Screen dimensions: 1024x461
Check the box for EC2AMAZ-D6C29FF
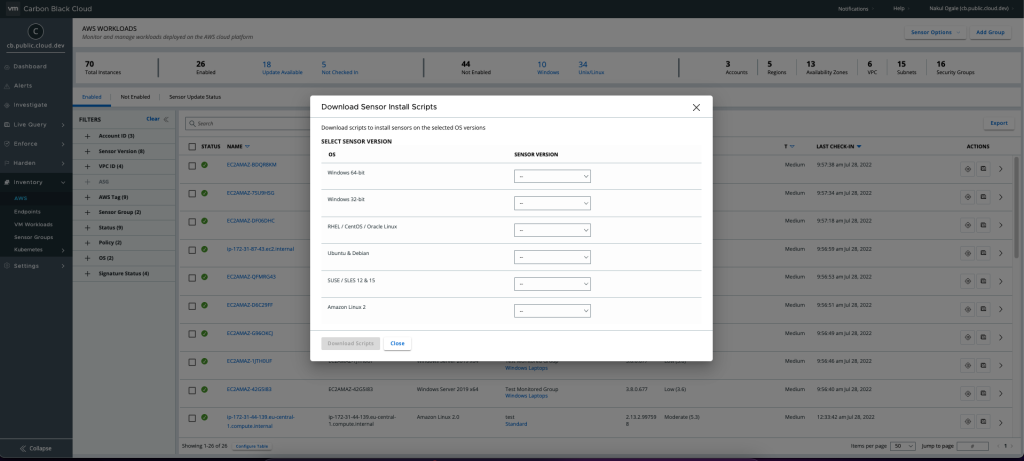click(192, 306)
